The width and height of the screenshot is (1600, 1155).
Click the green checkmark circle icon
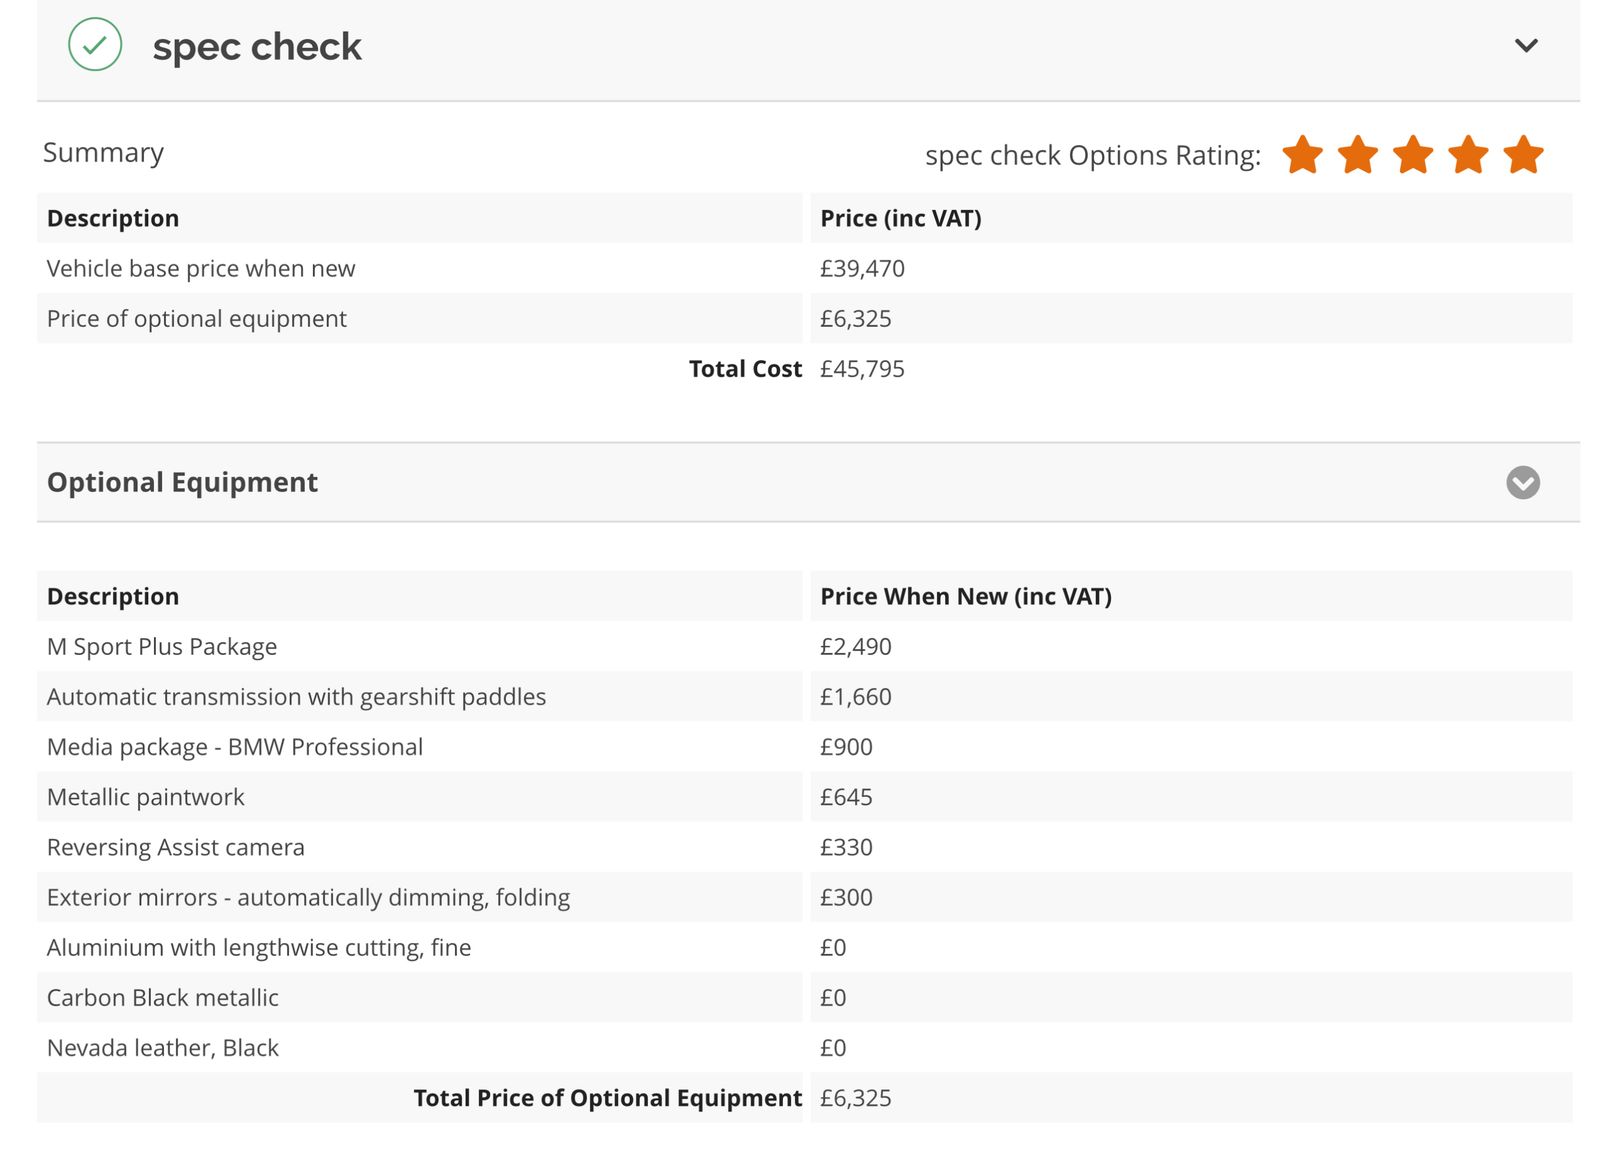[x=95, y=45]
